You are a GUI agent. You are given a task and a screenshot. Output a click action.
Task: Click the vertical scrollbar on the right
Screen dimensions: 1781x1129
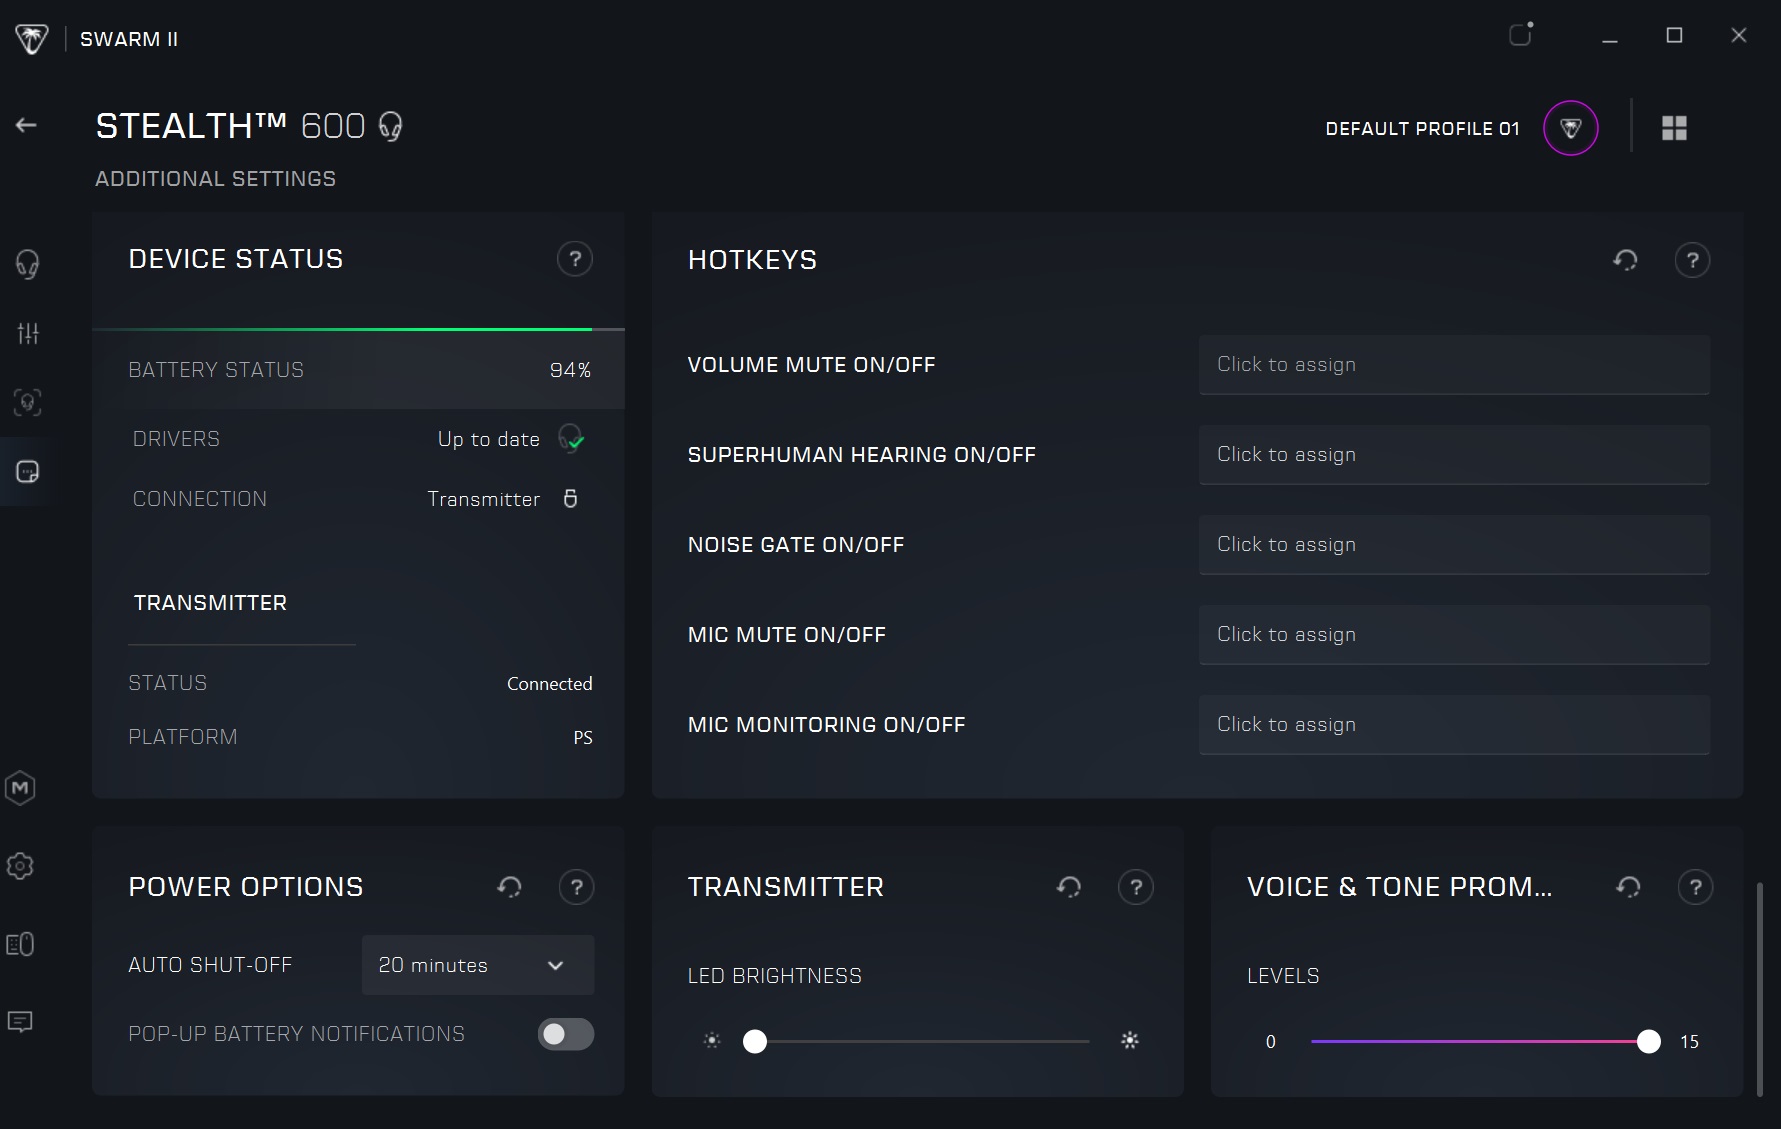coord(1760,988)
